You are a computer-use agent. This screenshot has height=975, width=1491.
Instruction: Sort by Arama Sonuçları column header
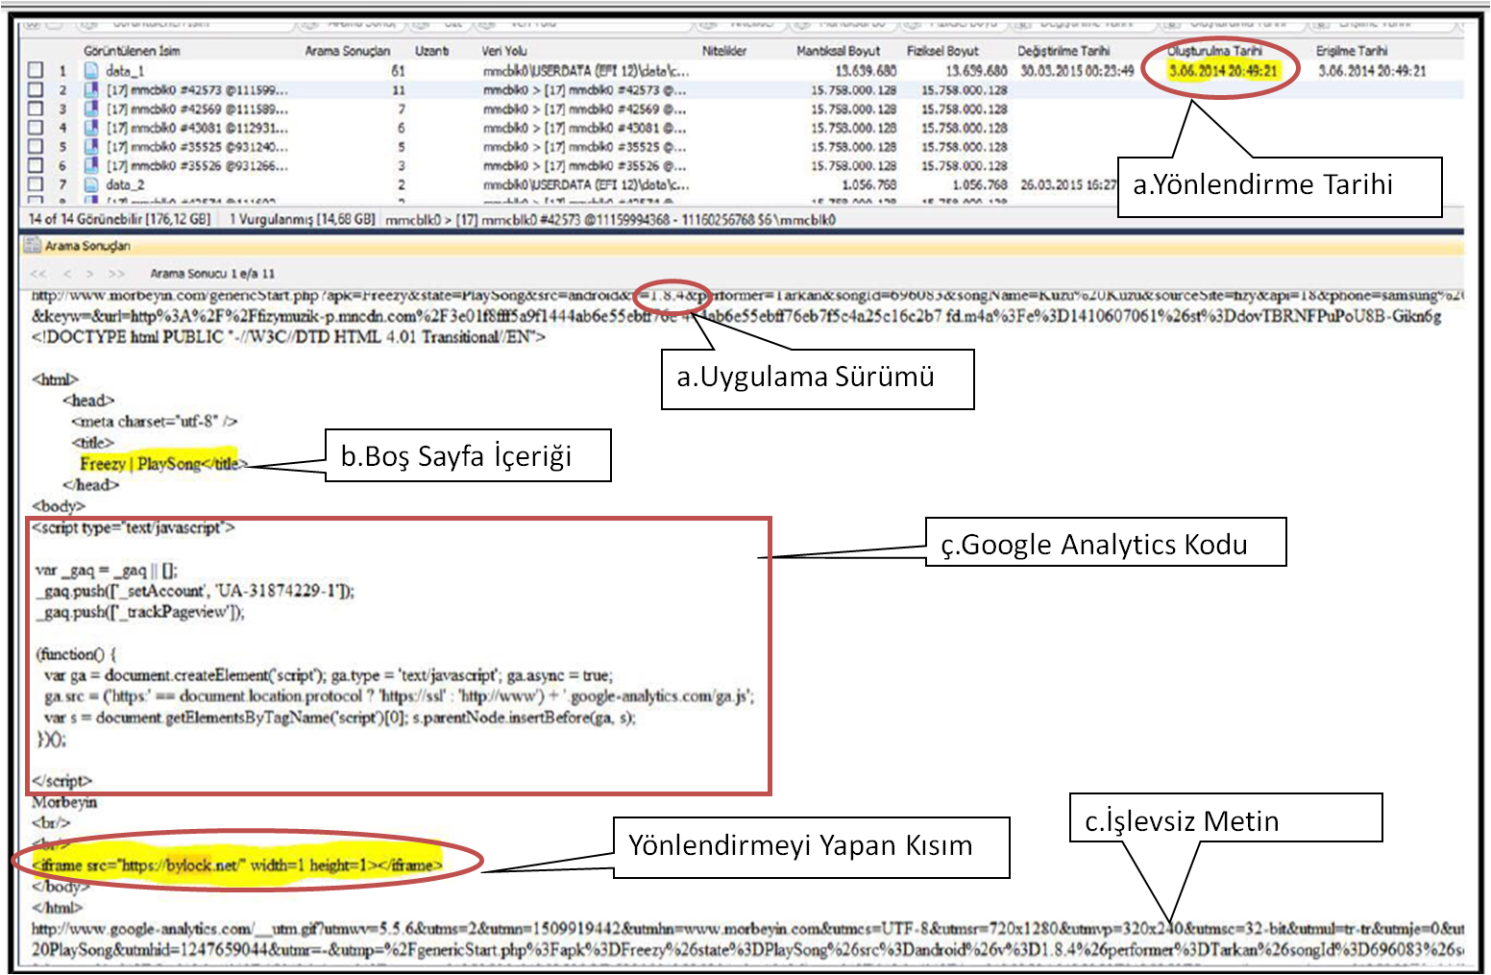[347, 51]
